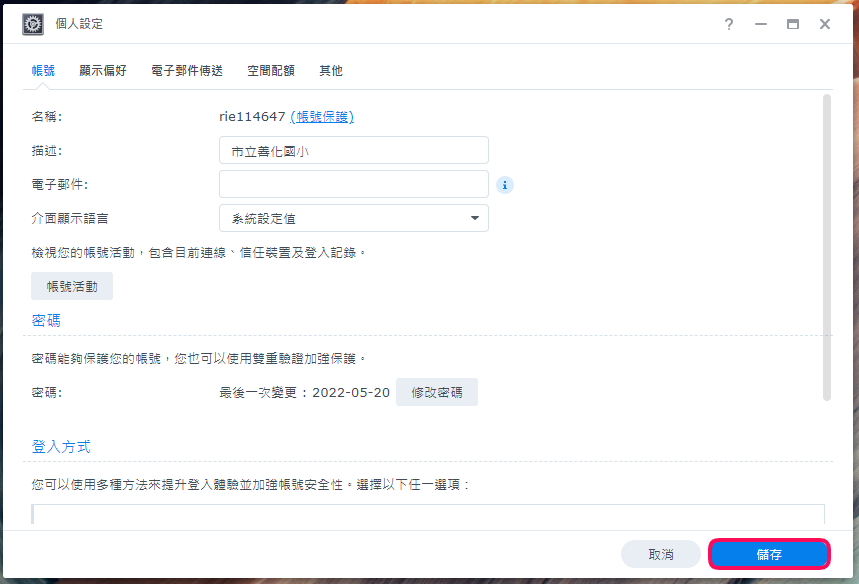This screenshot has width=859, height=584.
Task: Select the 空間配額 tab
Action: 271,71
